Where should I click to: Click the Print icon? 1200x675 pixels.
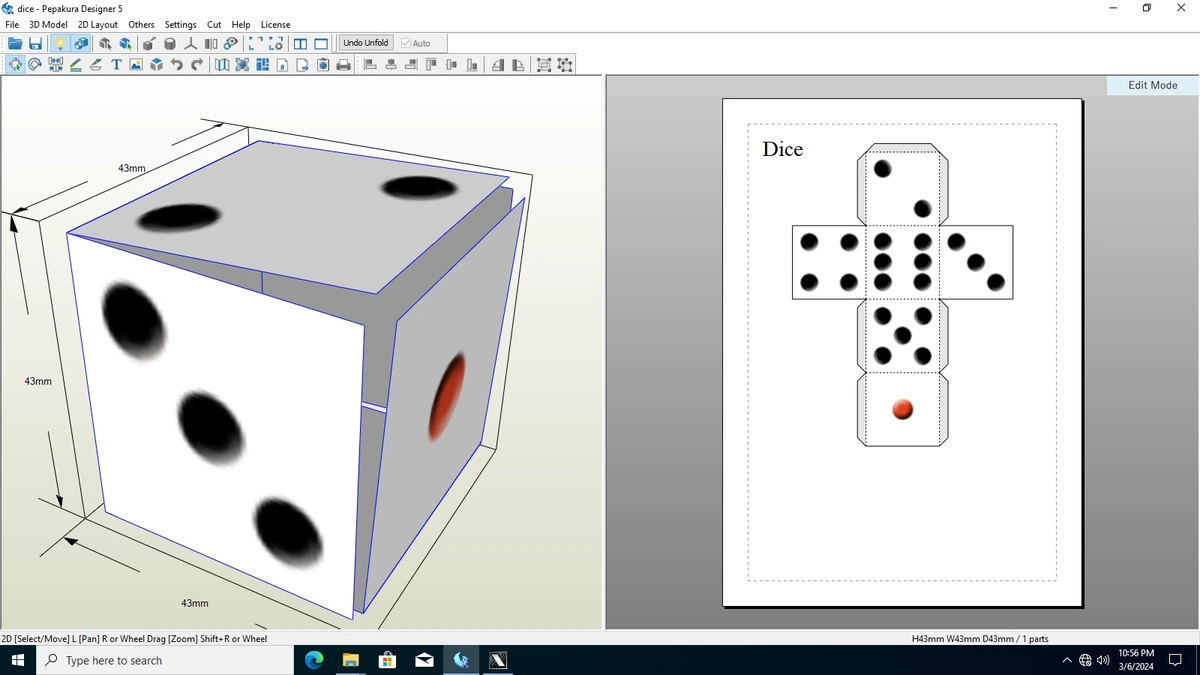click(343, 65)
